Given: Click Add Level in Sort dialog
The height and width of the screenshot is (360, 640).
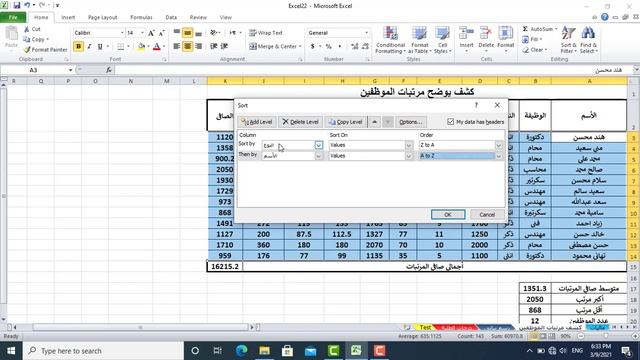Looking at the screenshot, I should (x=257, y=122).
